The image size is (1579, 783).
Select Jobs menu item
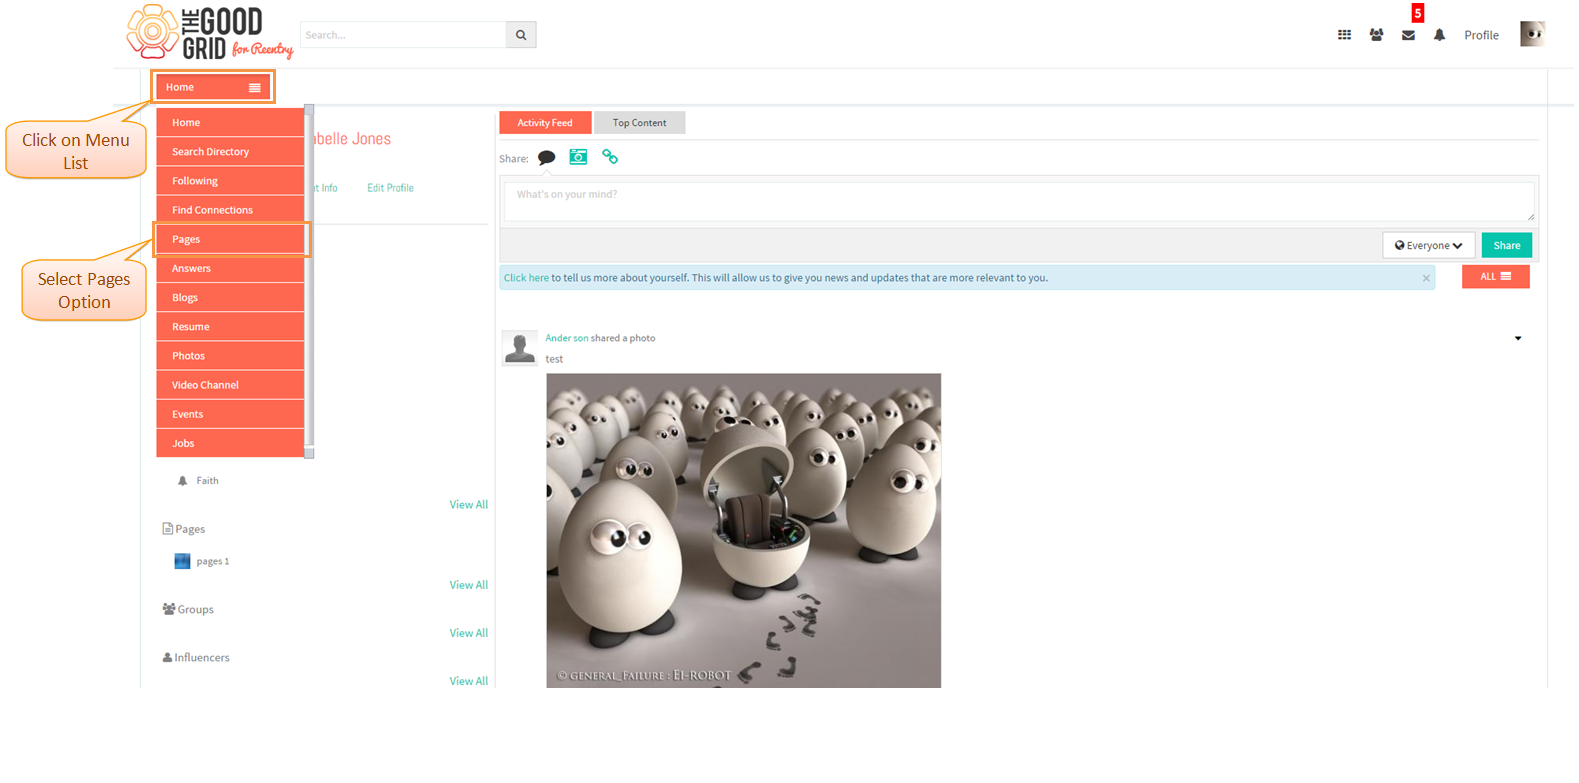[230, 443]
